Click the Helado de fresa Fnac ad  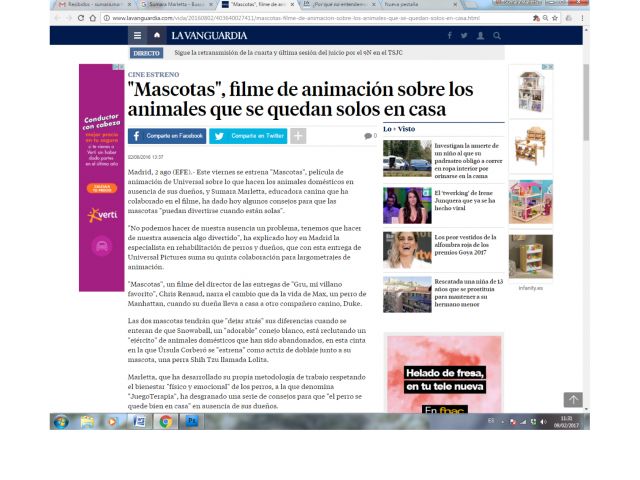pyautogui.click(x=444, y=374)
